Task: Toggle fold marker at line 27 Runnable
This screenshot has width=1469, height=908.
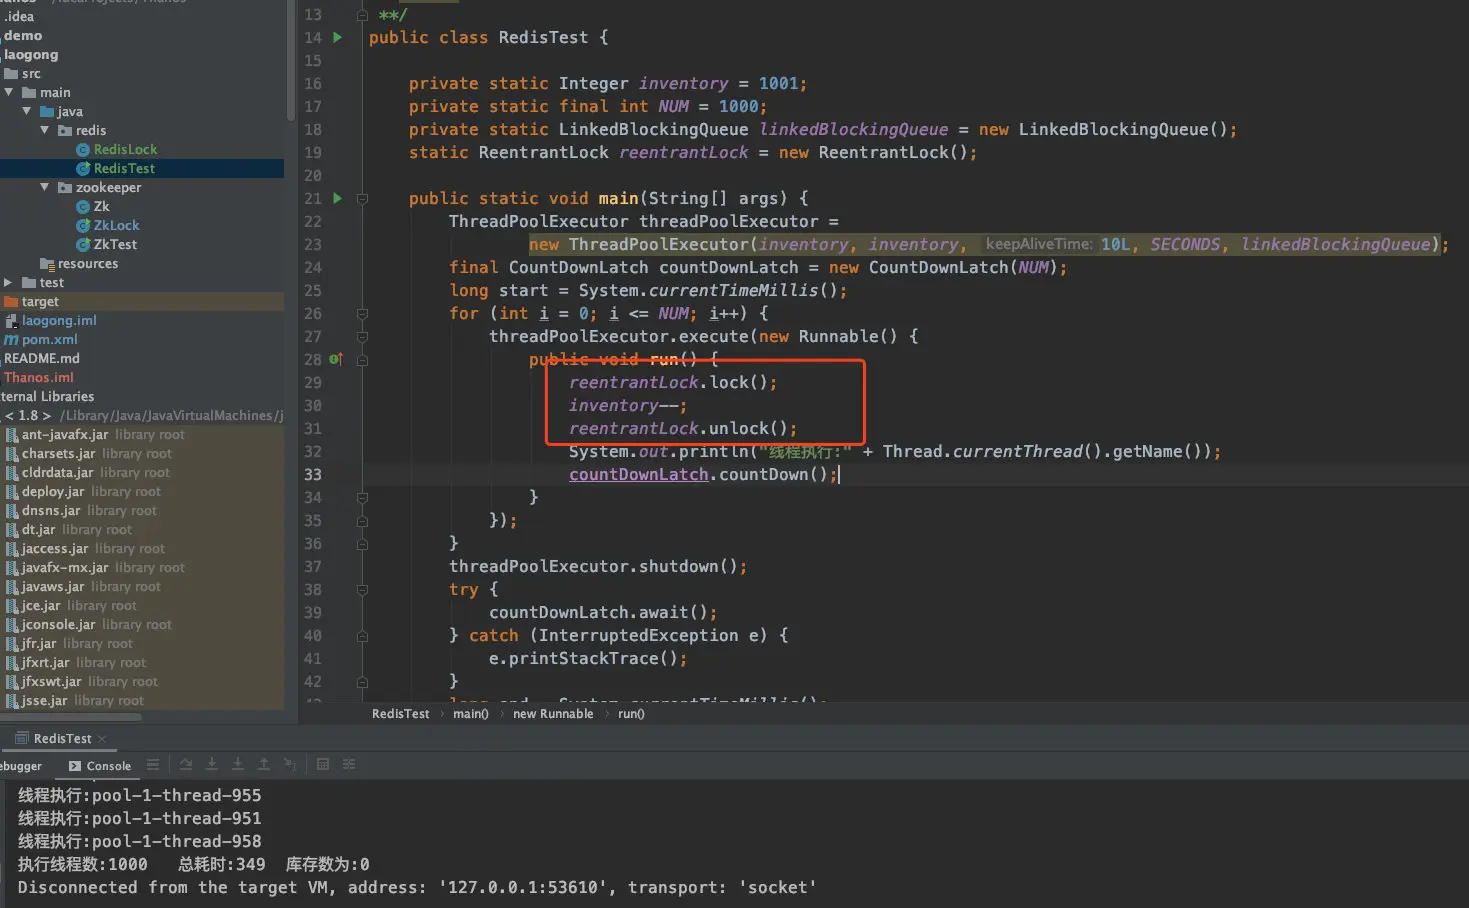Action: [363, 337]
